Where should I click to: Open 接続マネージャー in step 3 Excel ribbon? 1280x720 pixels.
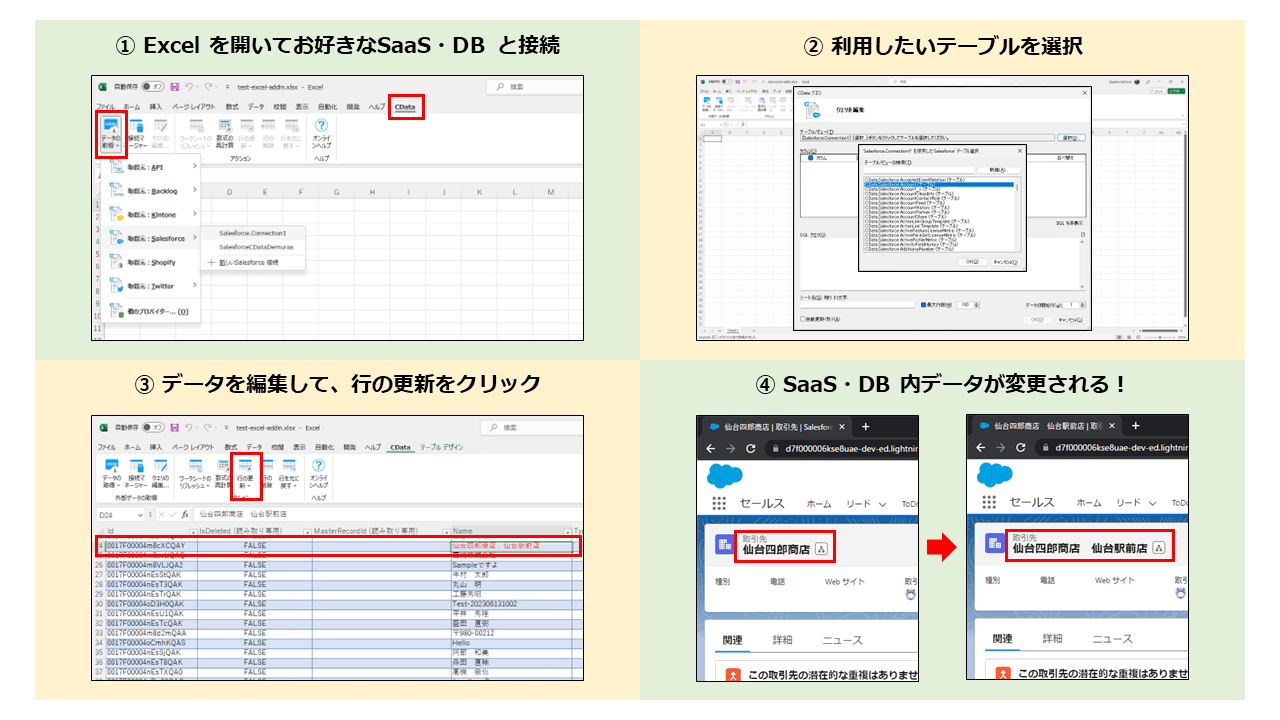[x=136, y=474]
